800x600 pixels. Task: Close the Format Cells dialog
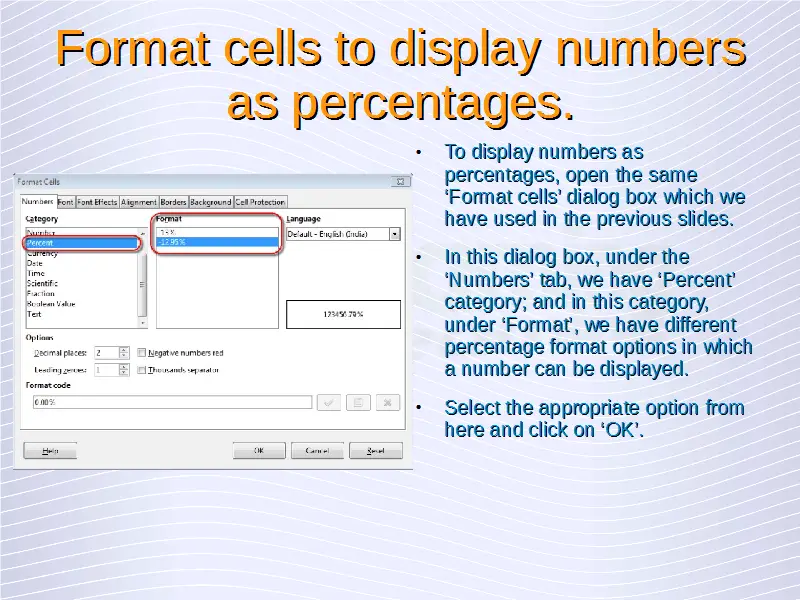coord(399,182)
